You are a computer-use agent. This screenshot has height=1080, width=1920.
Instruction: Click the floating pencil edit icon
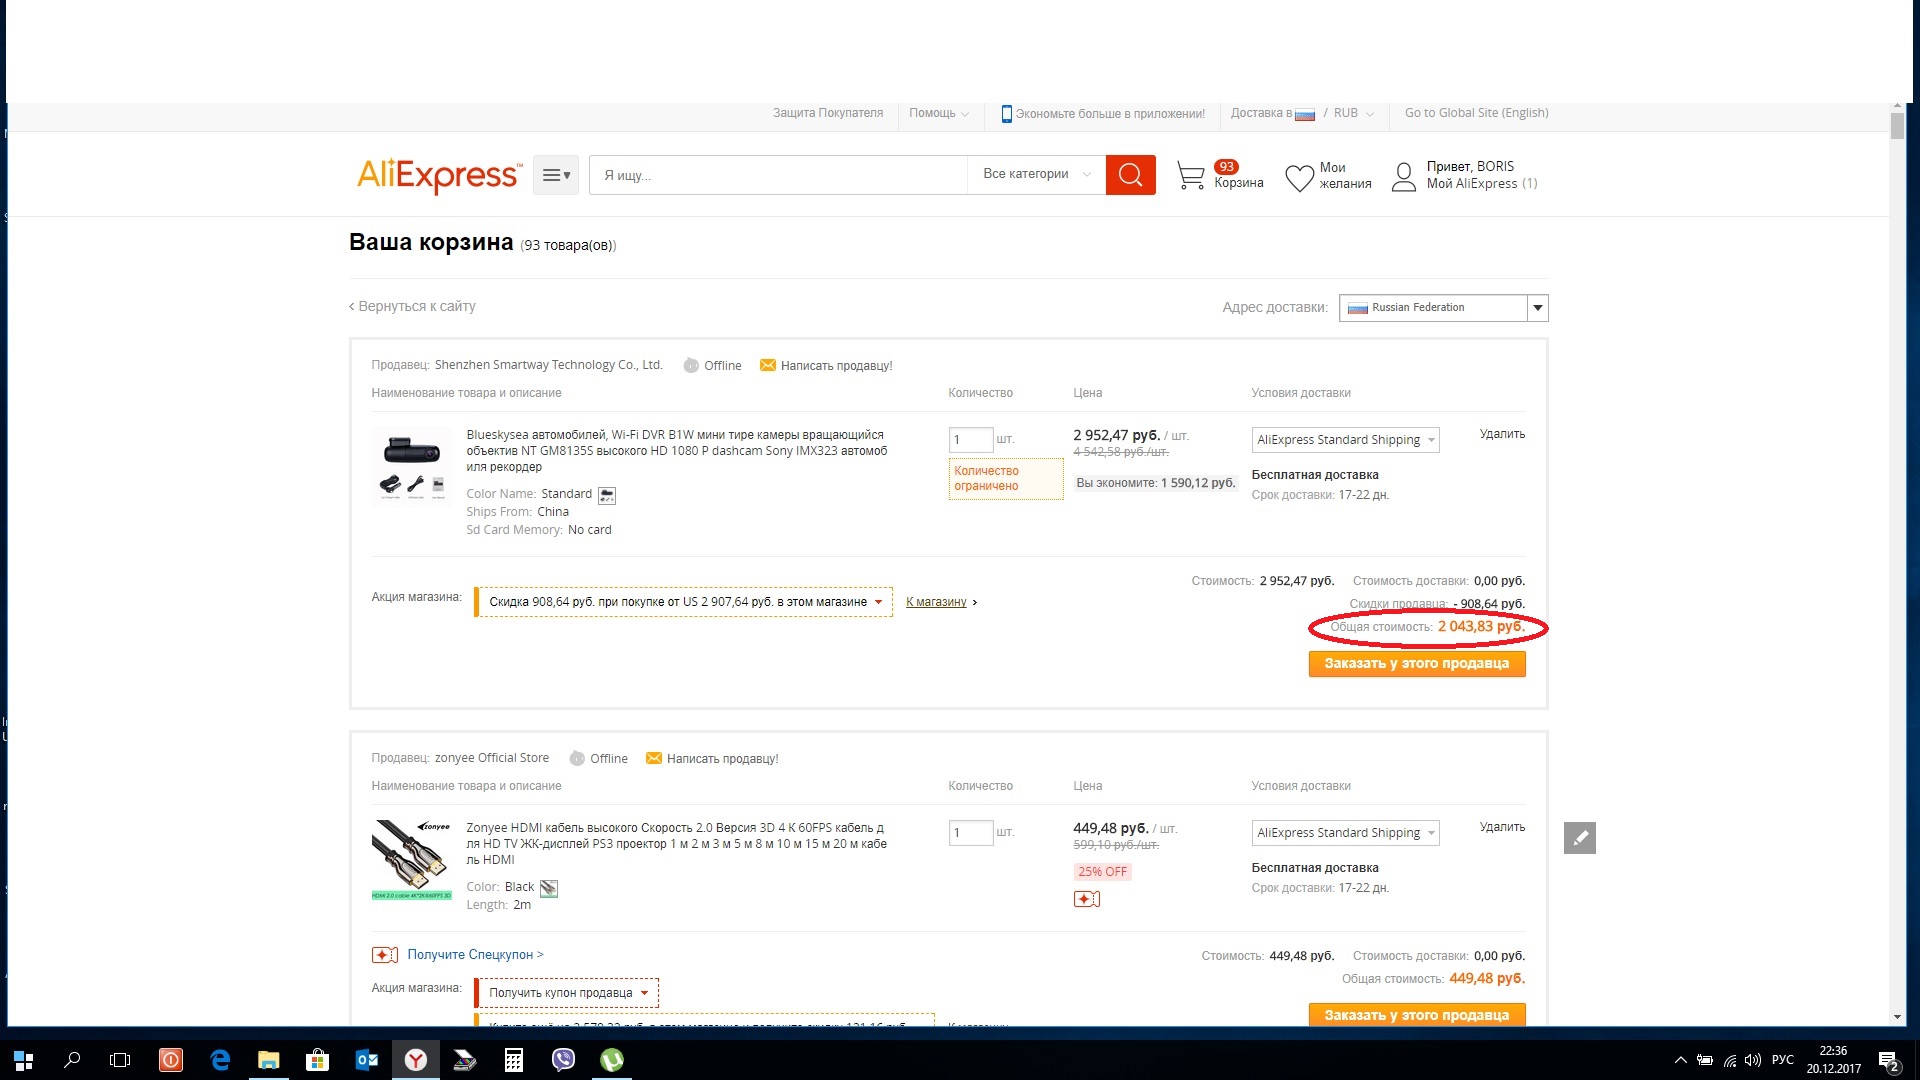click(1579, 838)
